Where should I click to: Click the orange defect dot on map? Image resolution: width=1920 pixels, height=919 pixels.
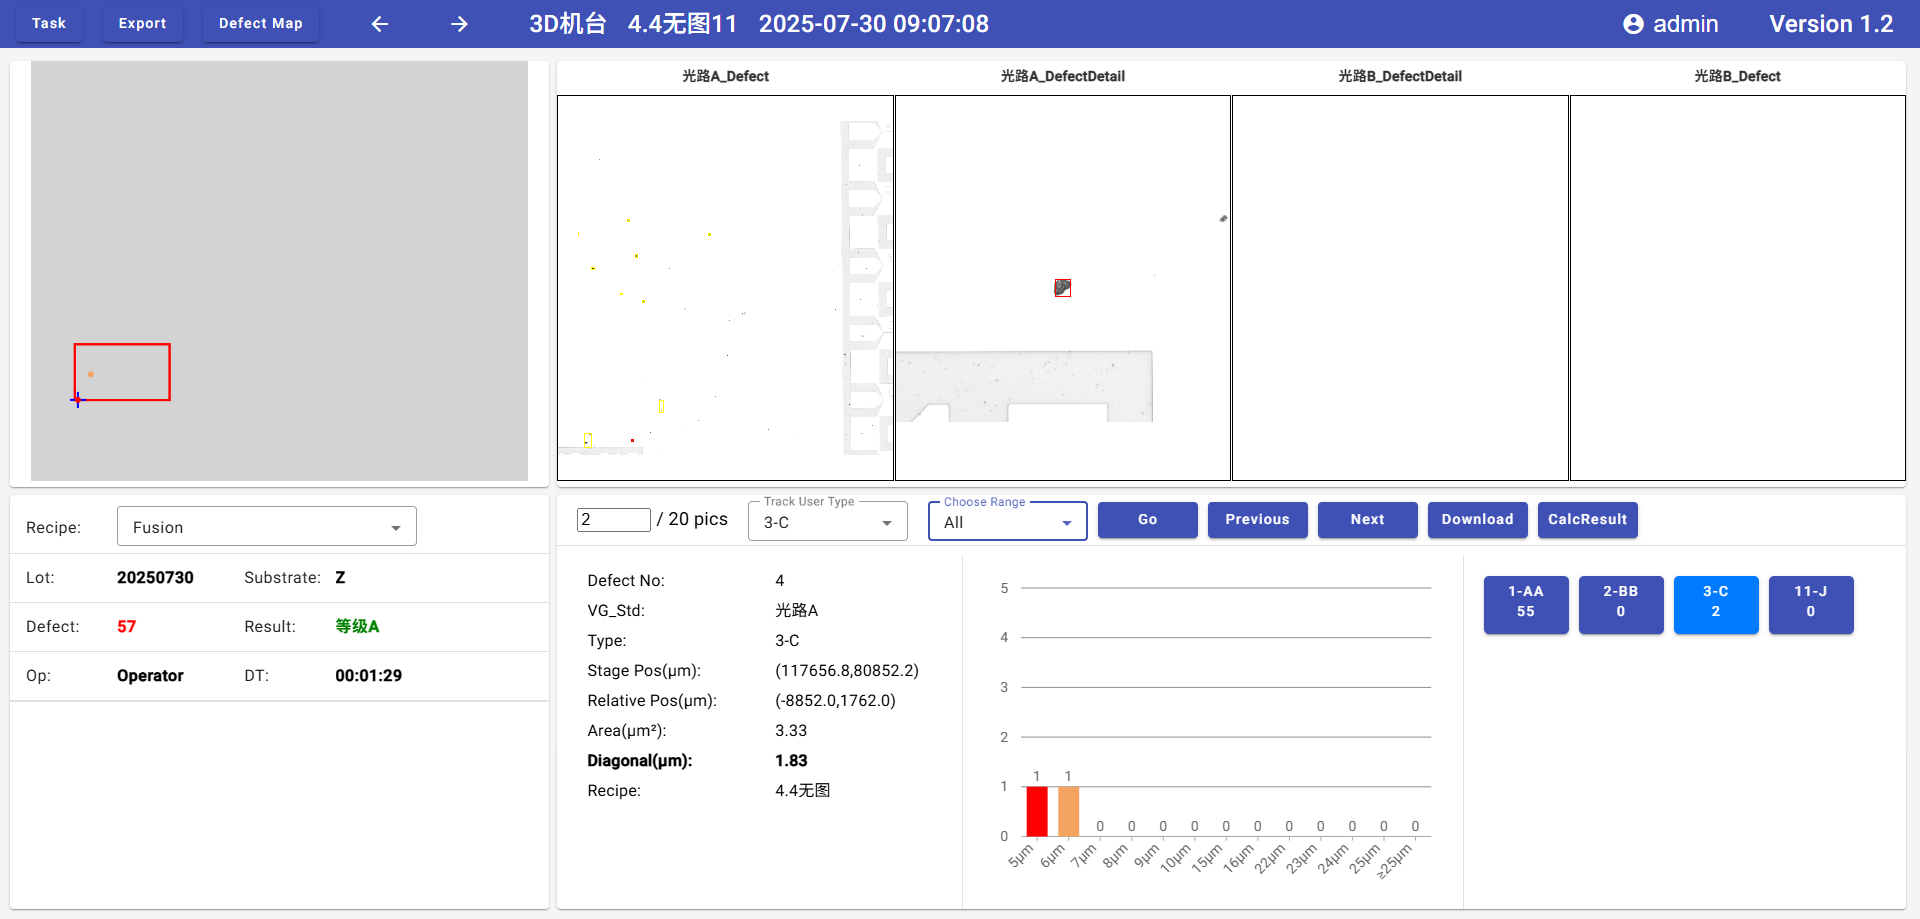click(91, 374)
